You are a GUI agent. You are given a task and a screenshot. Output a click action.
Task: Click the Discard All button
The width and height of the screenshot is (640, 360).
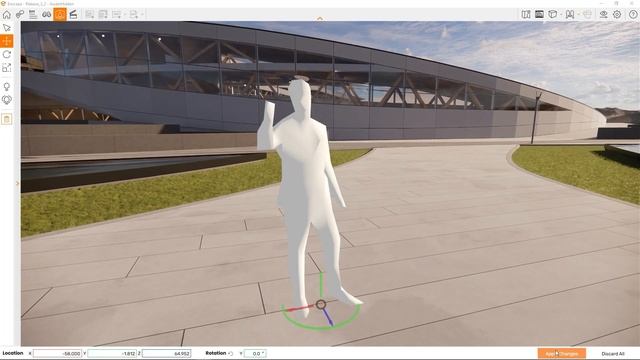[x=613, y=353]
